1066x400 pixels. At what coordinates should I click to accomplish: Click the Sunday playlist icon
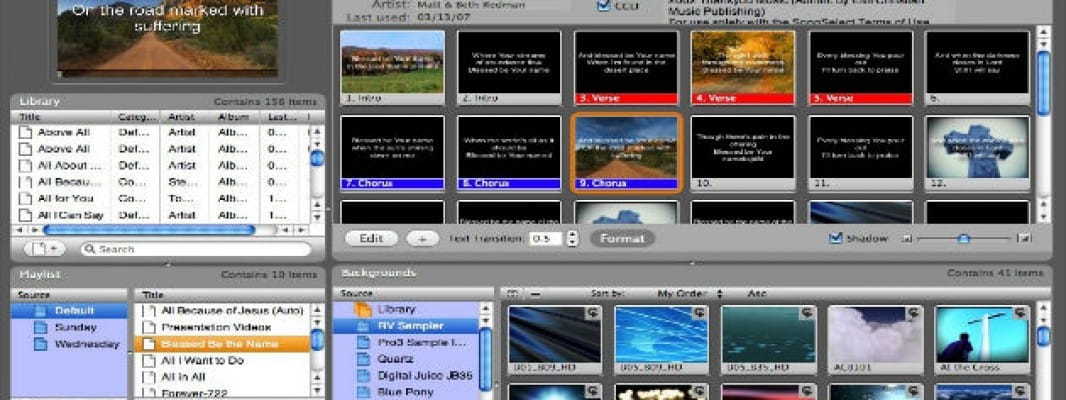[x=41, y=328]
